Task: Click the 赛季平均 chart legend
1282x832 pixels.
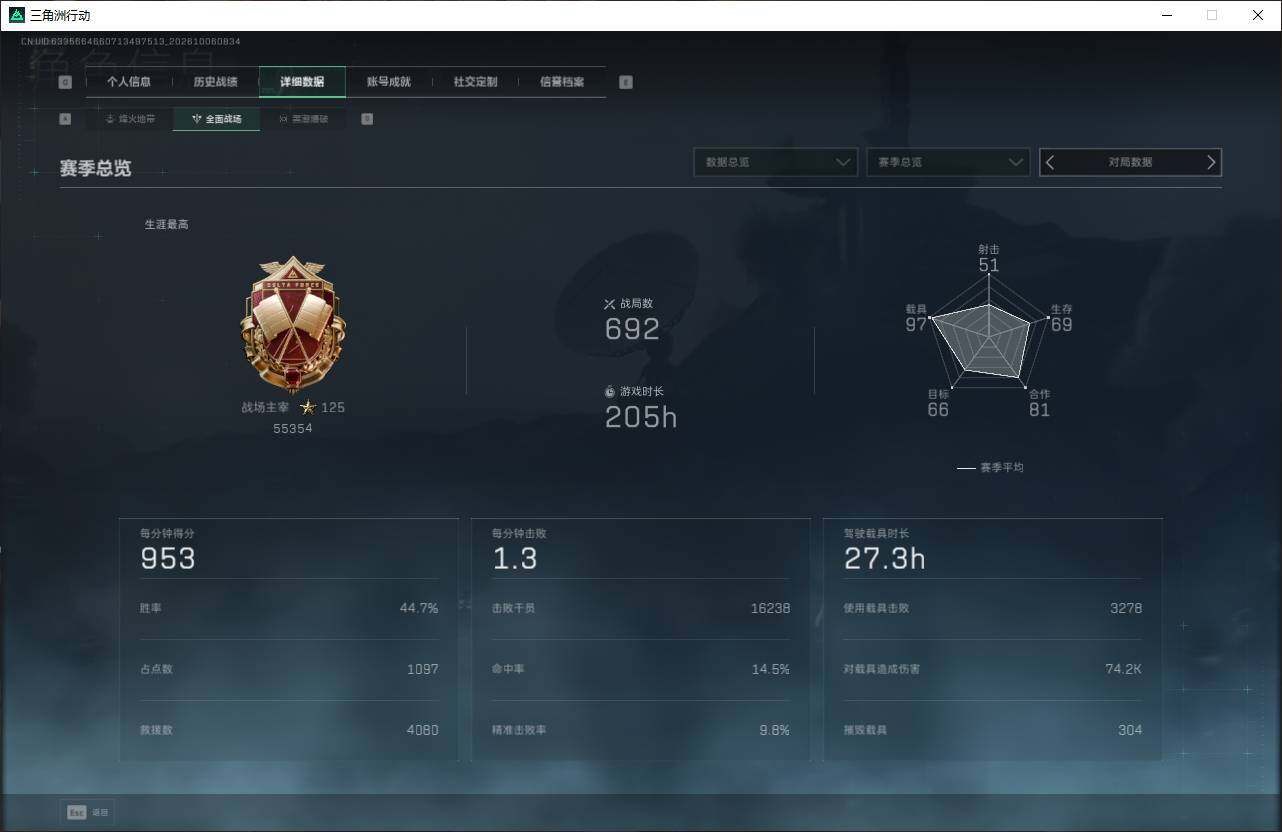Action: click(x=990, y=468)
